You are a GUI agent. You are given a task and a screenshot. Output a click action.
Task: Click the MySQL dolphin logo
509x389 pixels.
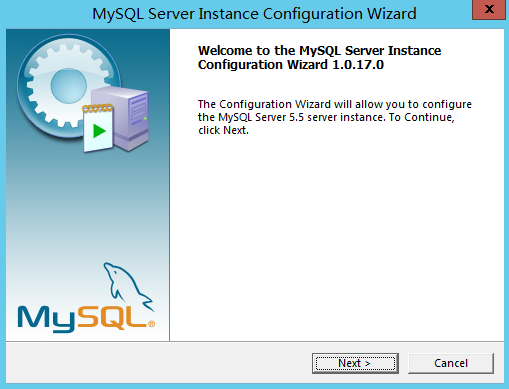point(128,287)
